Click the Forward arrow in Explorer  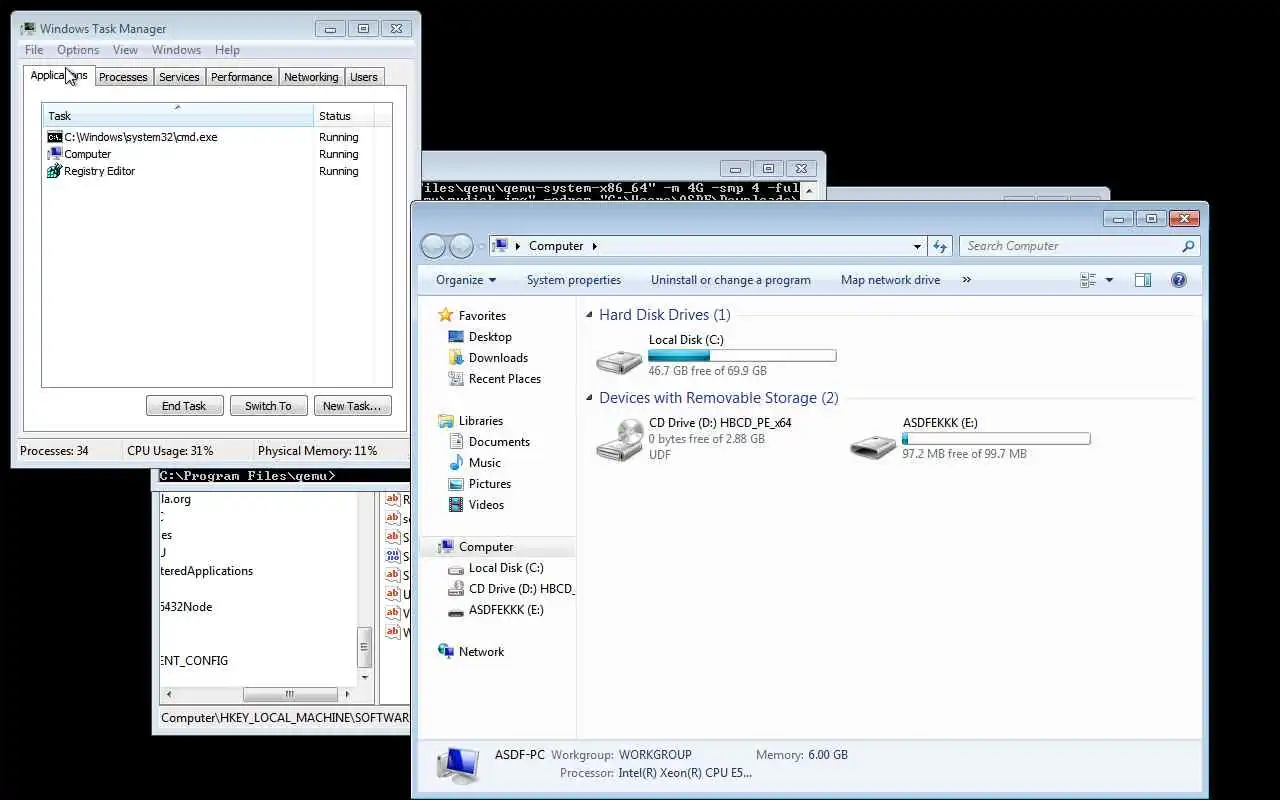(461, 246)
